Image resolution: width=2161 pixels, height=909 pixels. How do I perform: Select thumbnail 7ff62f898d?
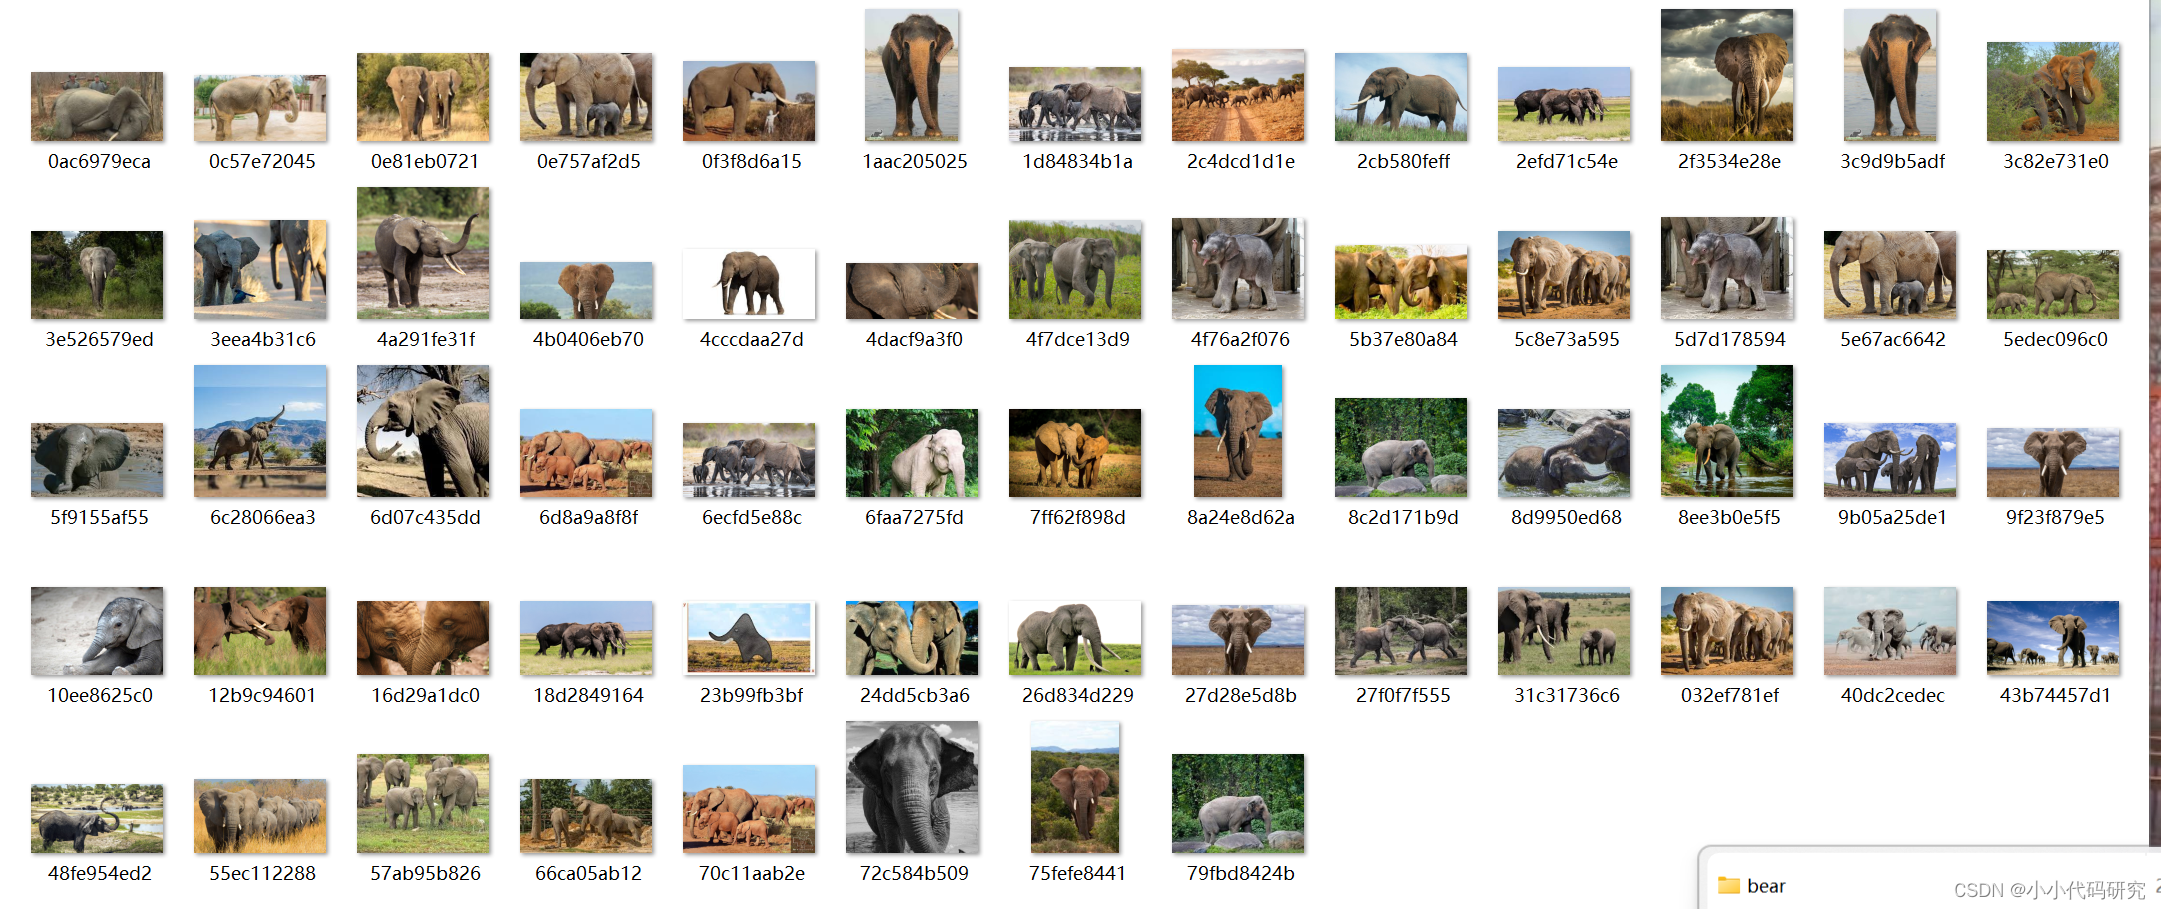coord(1075,453)
